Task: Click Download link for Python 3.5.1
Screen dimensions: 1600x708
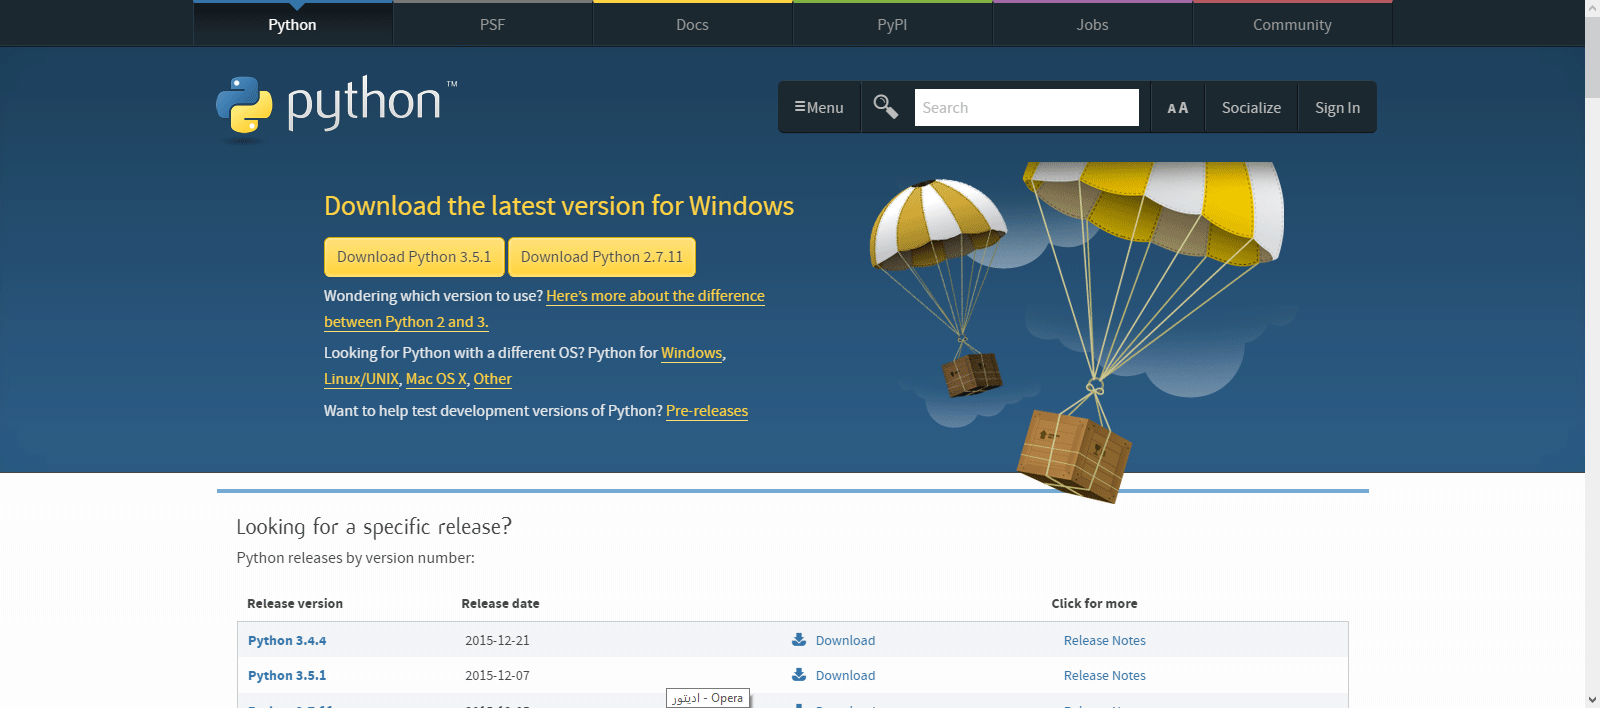Action: tap(845, 675)
